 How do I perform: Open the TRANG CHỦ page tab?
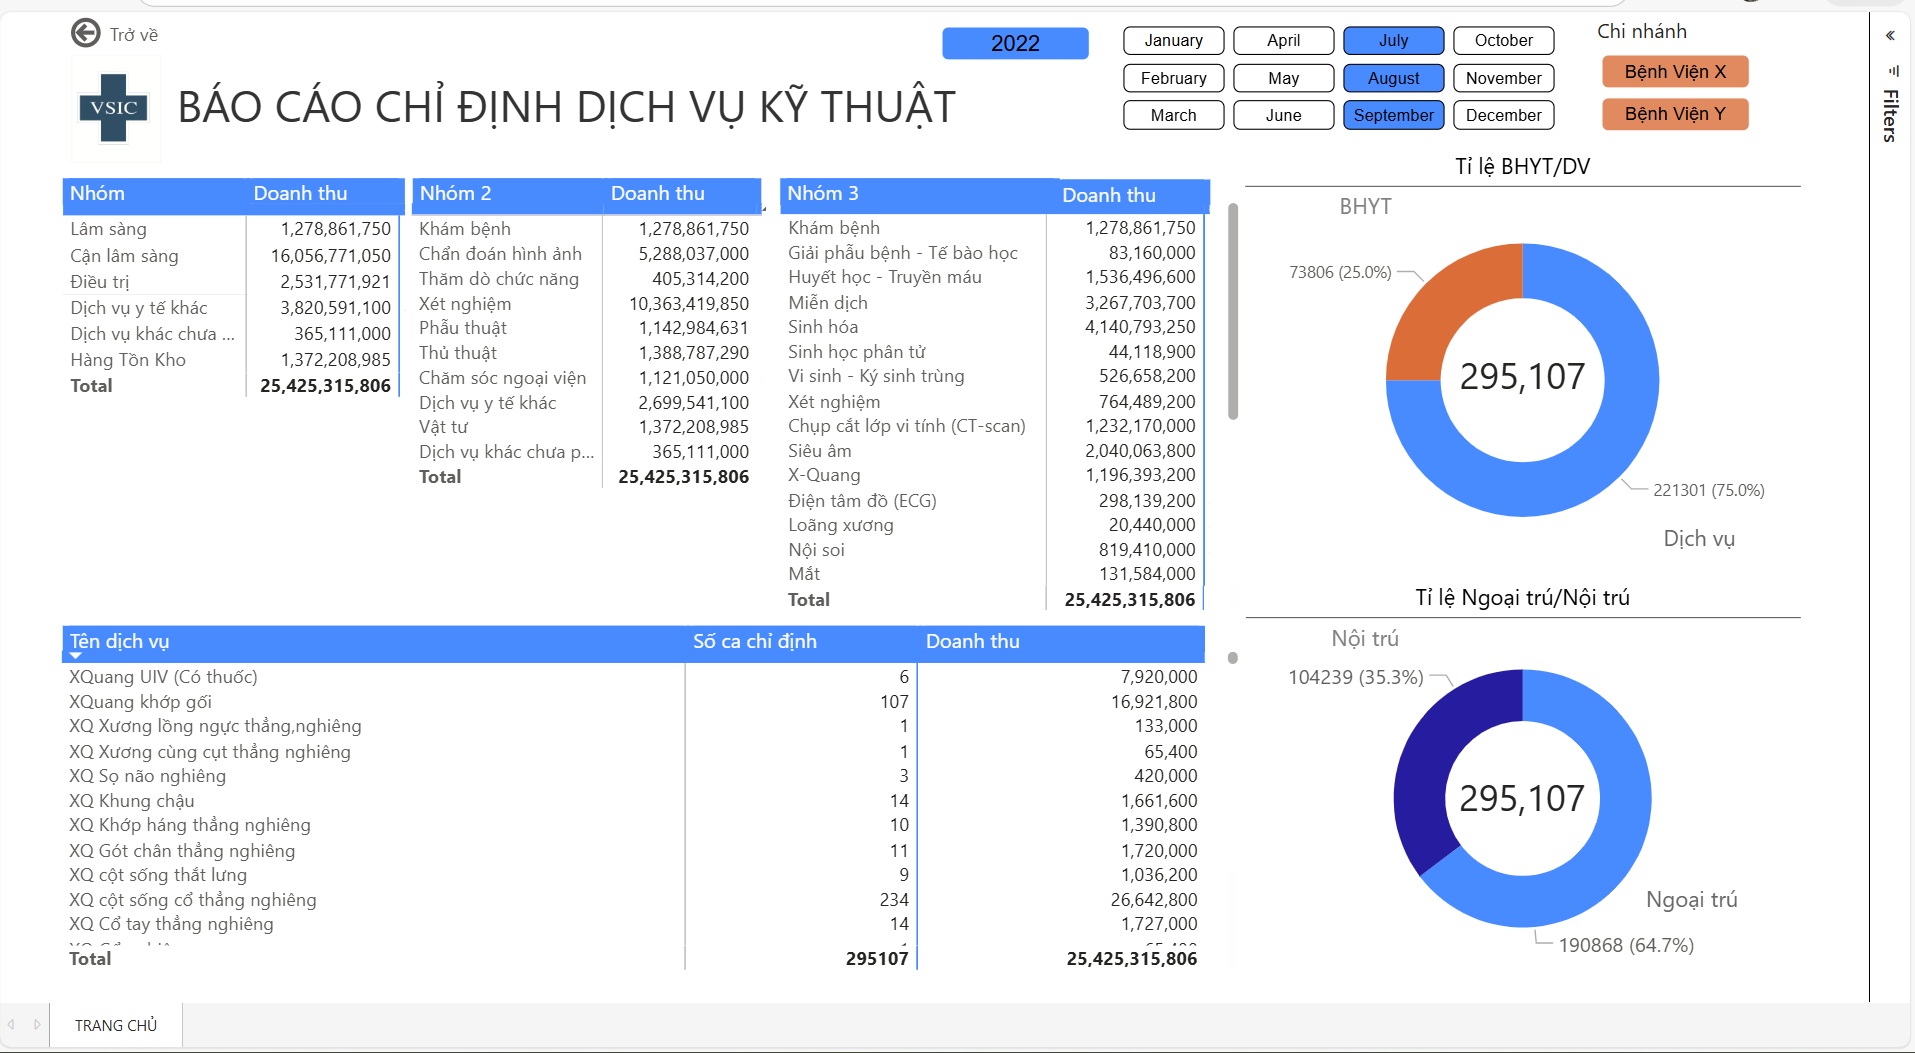(x=116, y=1025)
